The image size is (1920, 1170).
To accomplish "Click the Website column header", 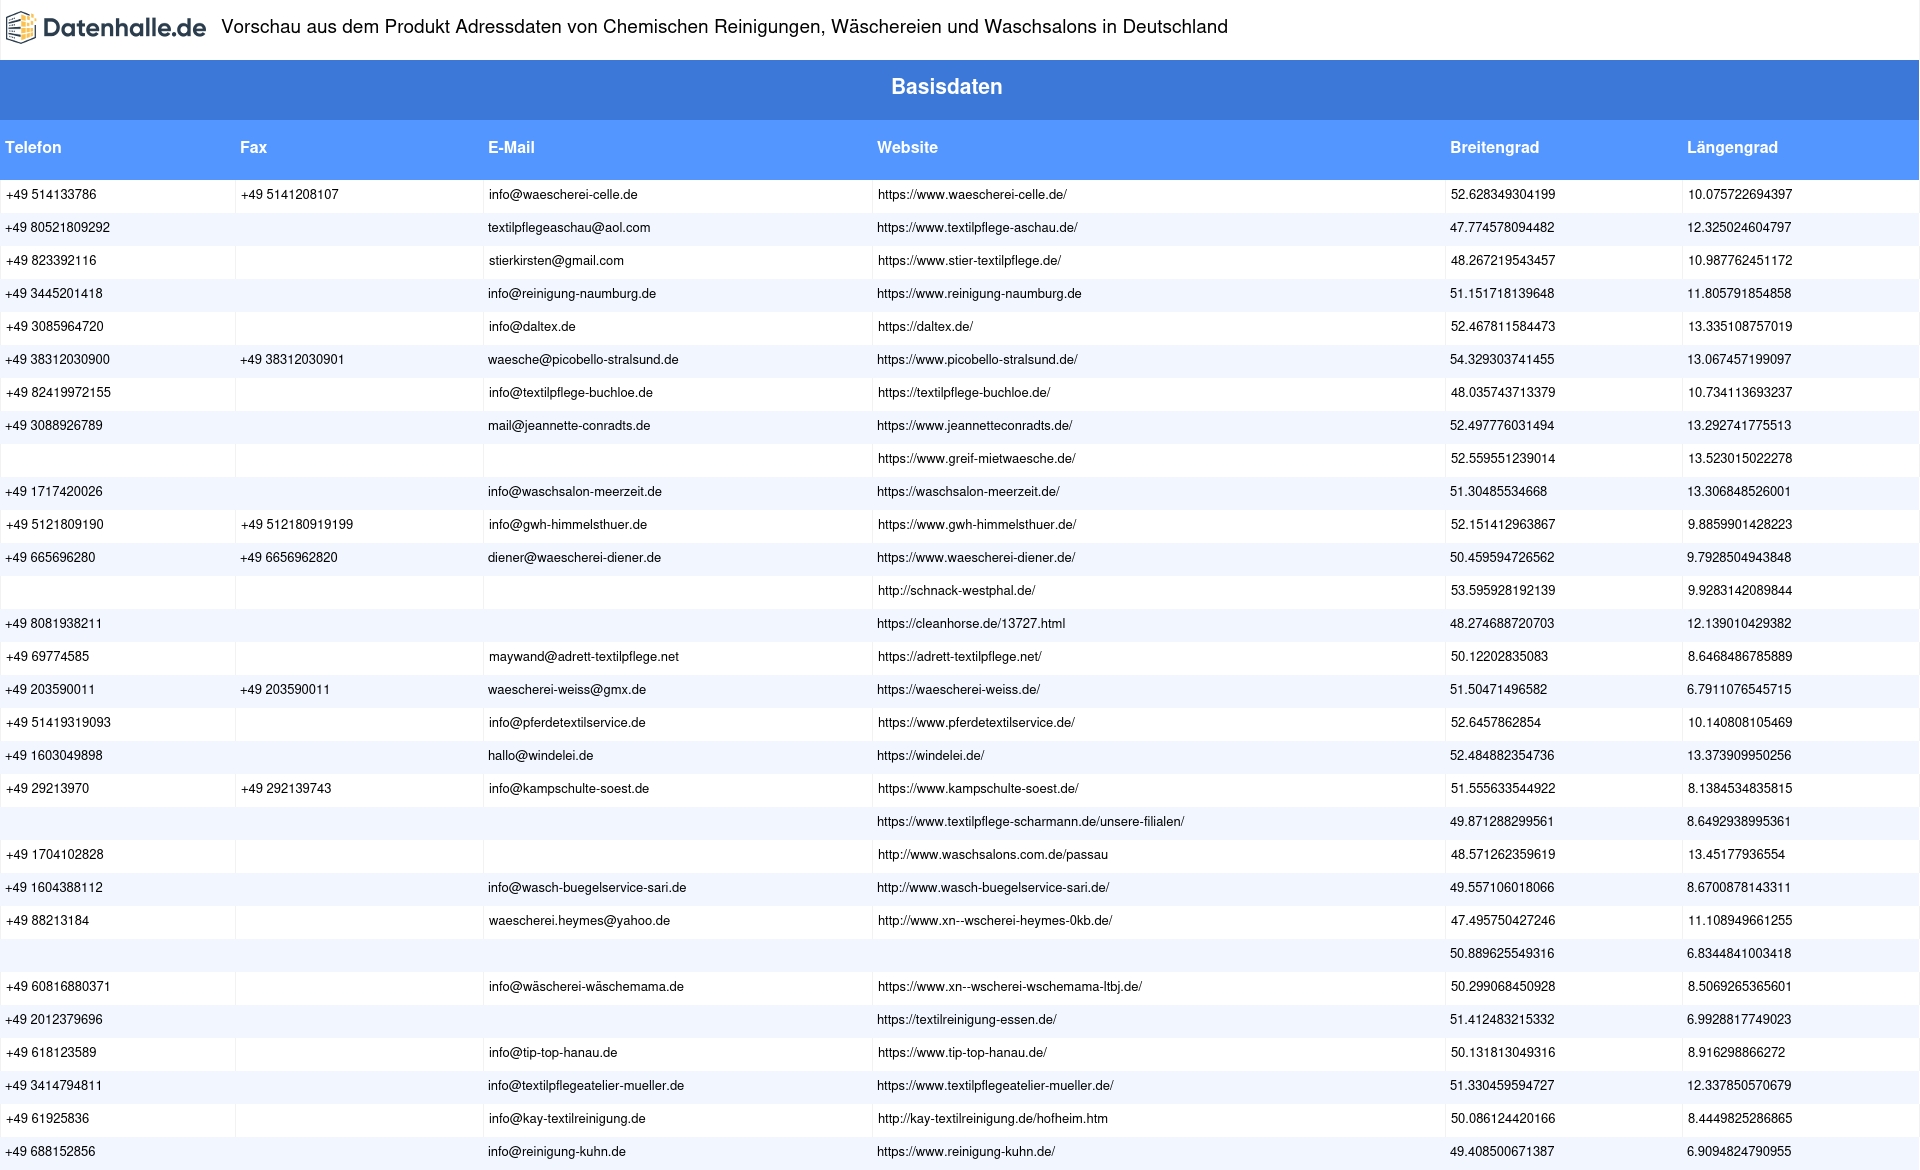I will 907,148.
